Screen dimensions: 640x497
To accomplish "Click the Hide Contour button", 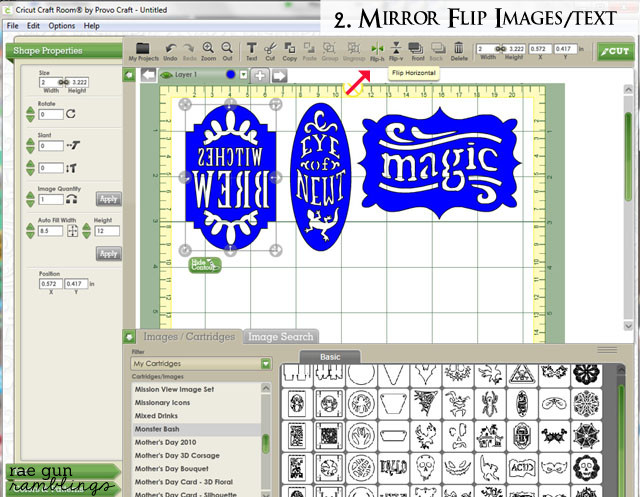I will tap(205, 265).
